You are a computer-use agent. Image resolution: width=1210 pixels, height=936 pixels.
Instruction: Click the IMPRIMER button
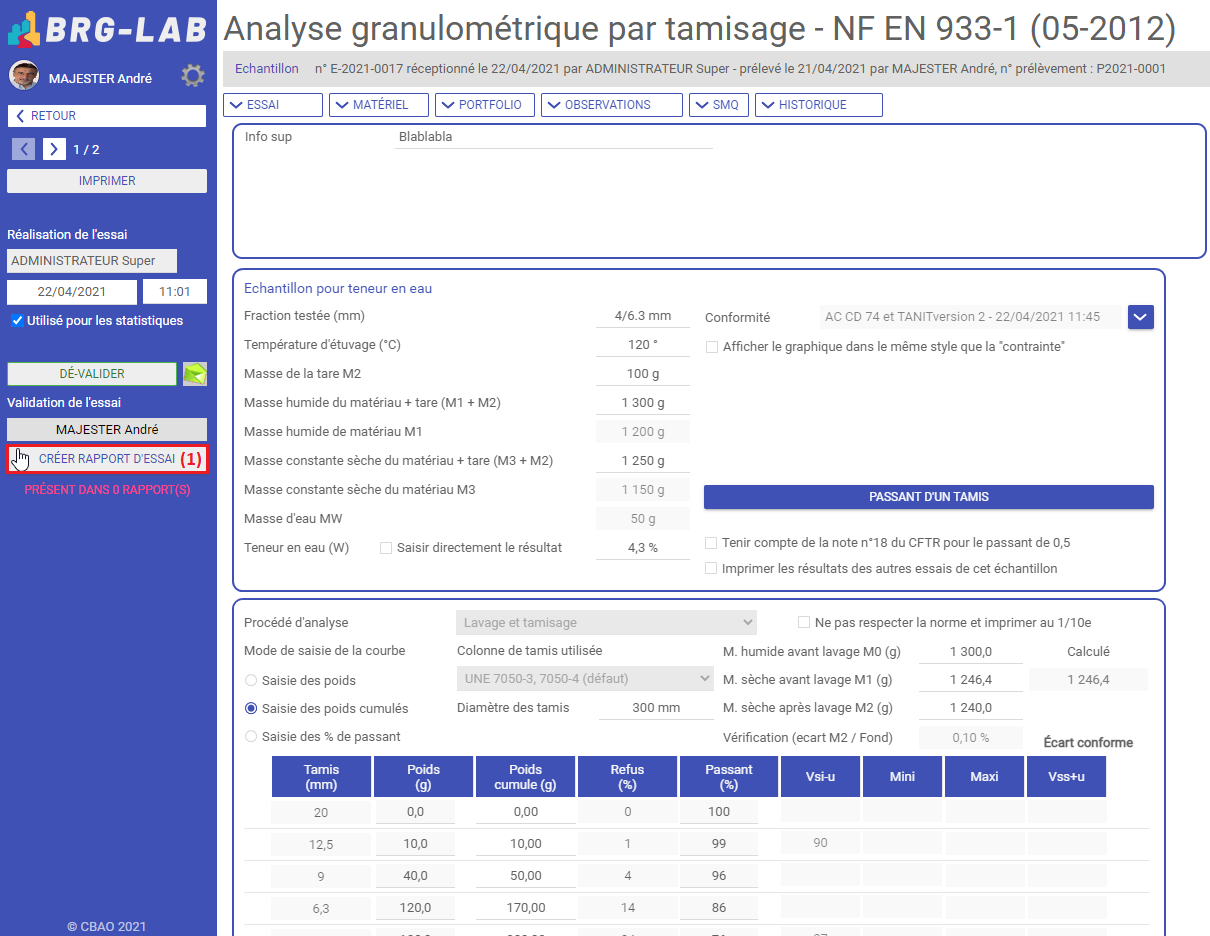(x=107, y=181)
